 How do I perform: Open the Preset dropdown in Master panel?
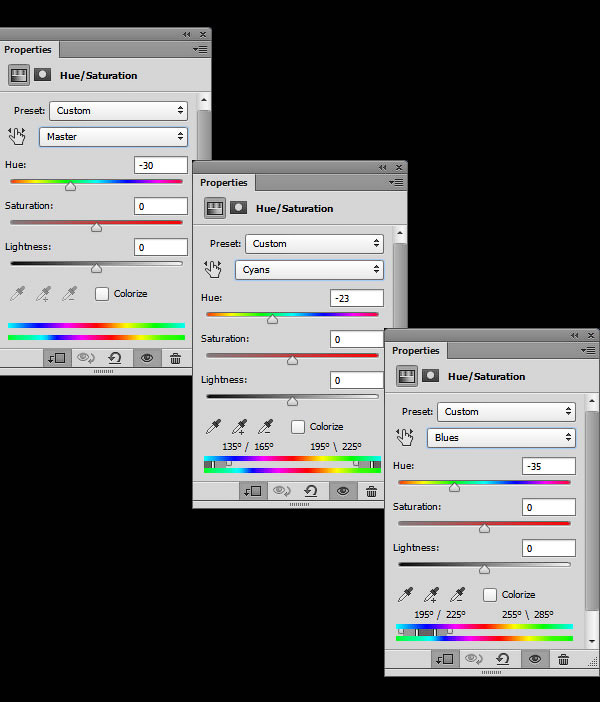click(119, 111)
